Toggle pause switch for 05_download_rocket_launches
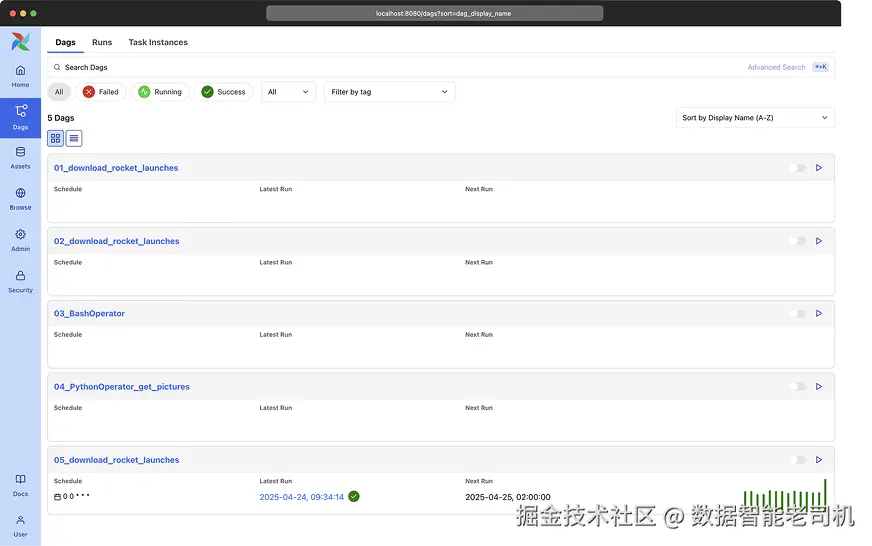872x546 pixels. point(797,460)
